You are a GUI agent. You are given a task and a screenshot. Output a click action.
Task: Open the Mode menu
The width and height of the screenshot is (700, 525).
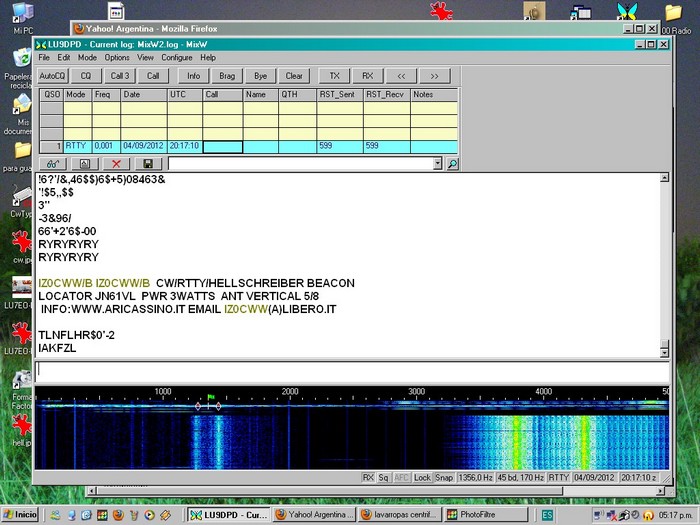point(87,58)
